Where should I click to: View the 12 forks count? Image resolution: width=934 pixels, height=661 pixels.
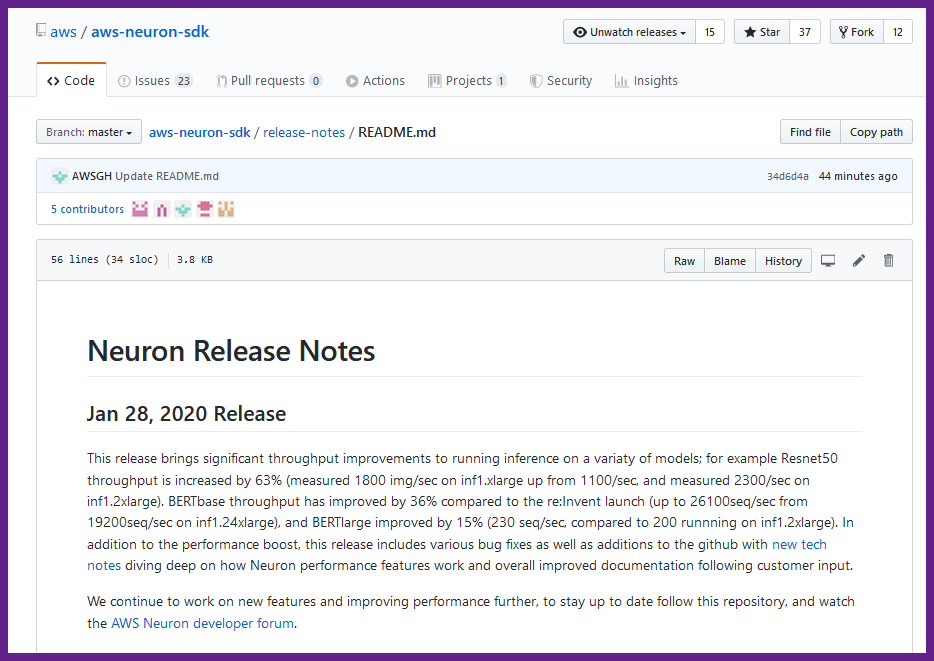tap(898, 32)
